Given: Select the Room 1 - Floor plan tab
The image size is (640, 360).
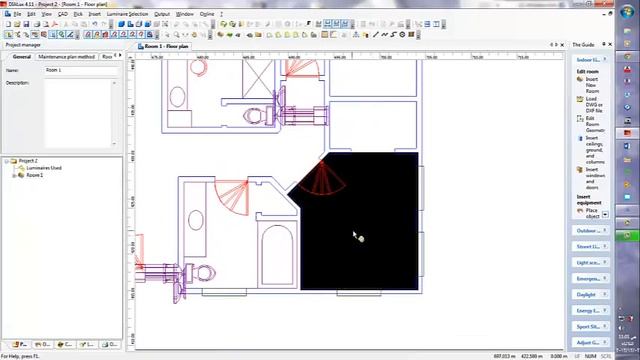Looking at the screenshot, I should pyautogui.click(x=163, y=47).
